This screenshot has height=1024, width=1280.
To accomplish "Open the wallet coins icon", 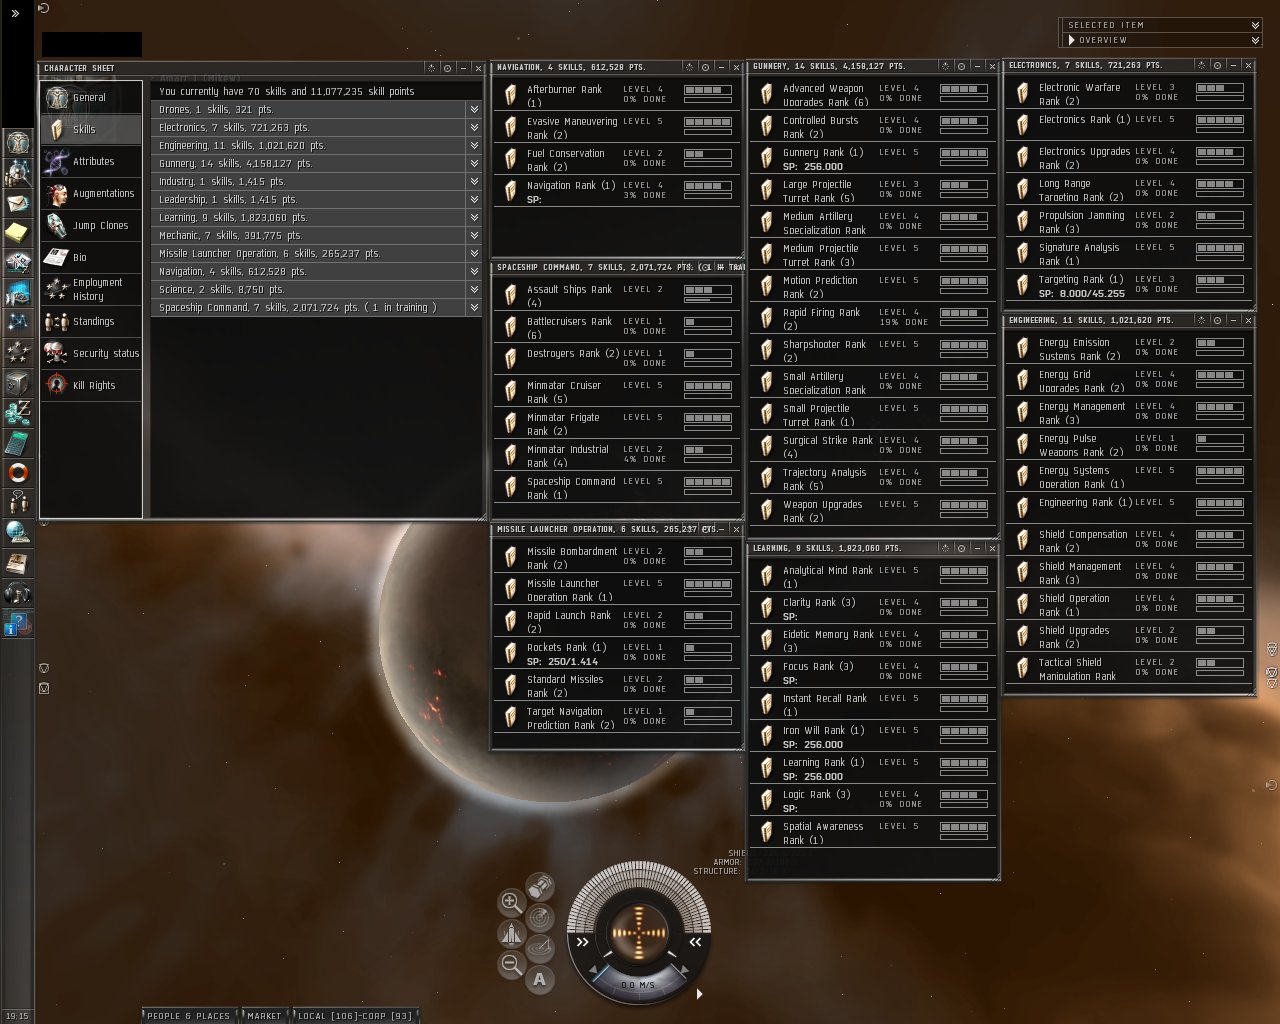I will (18, 412).
